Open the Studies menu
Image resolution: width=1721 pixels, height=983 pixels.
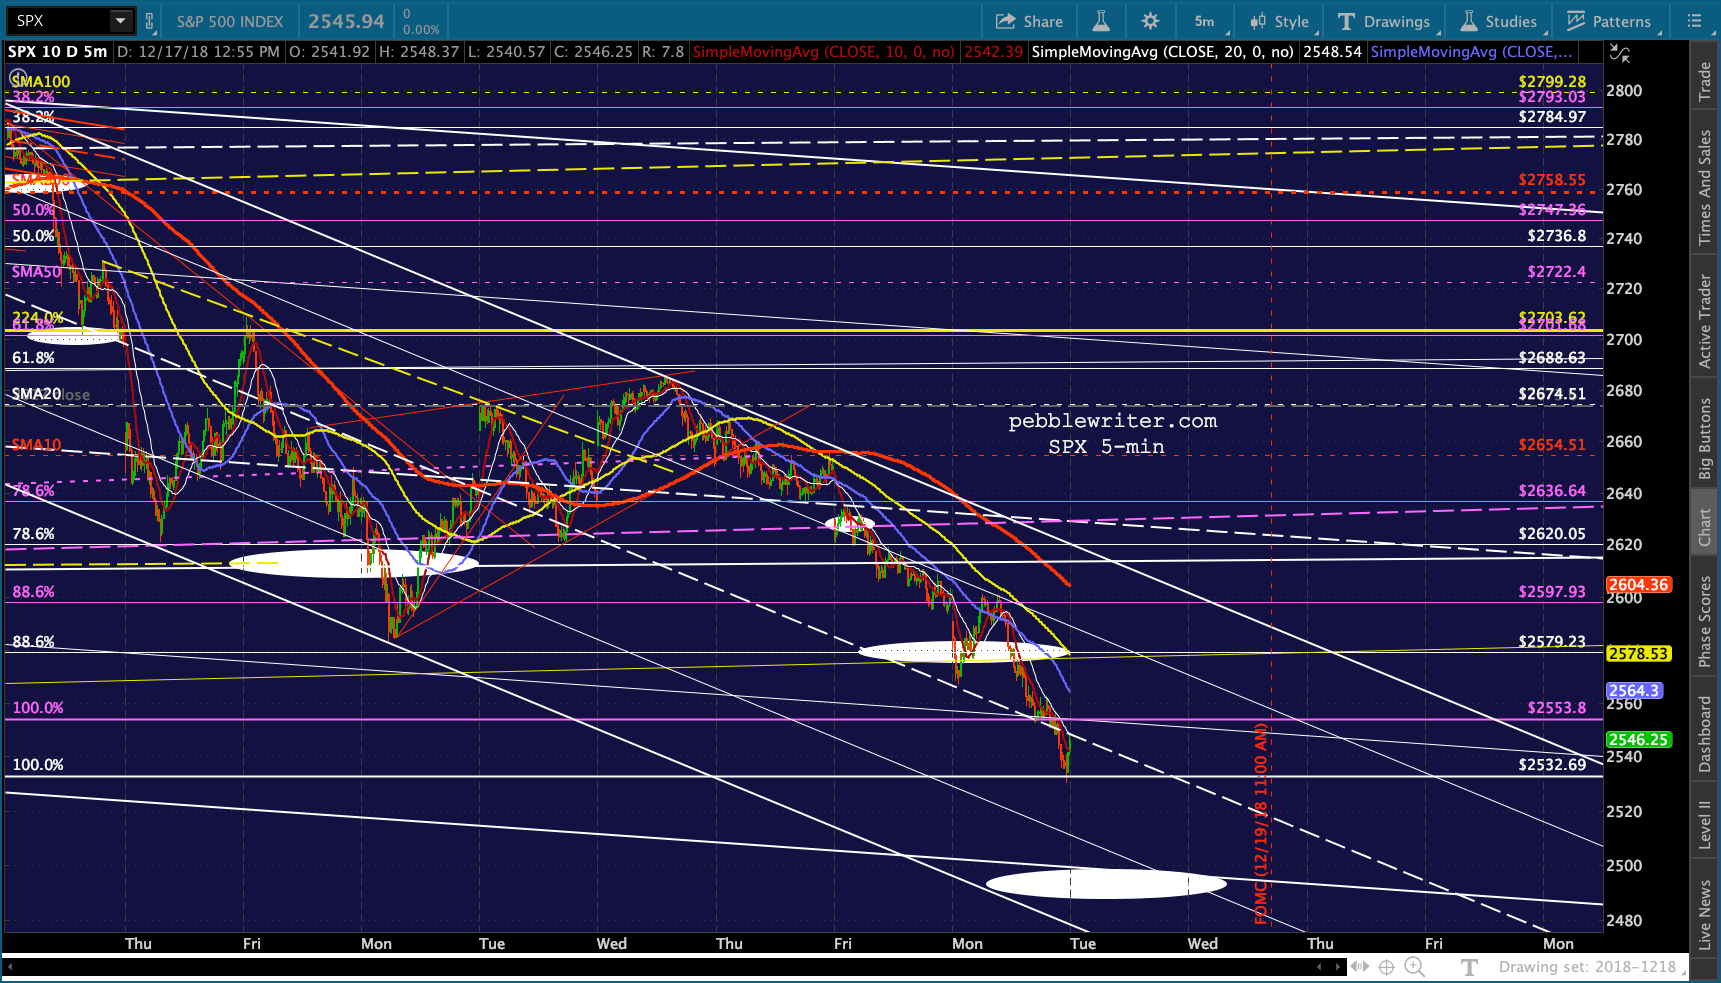tap(1498, 21)
